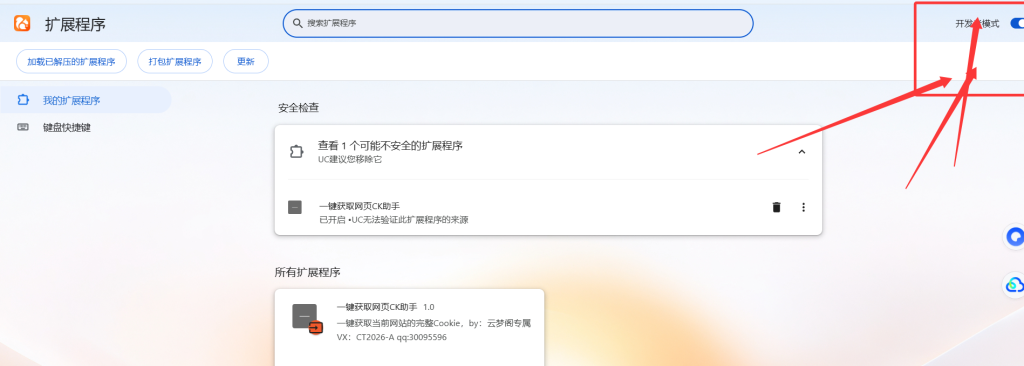Click 查看 1 个可能不安全的扩展程序 heading

(391, 146)
